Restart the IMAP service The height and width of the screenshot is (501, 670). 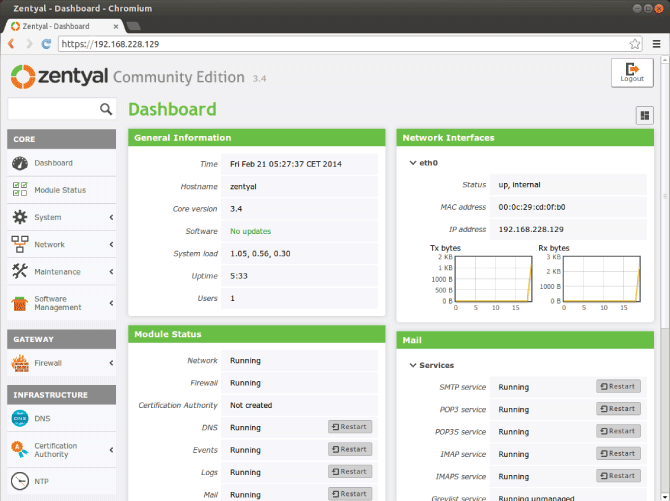tap(618, 454)
